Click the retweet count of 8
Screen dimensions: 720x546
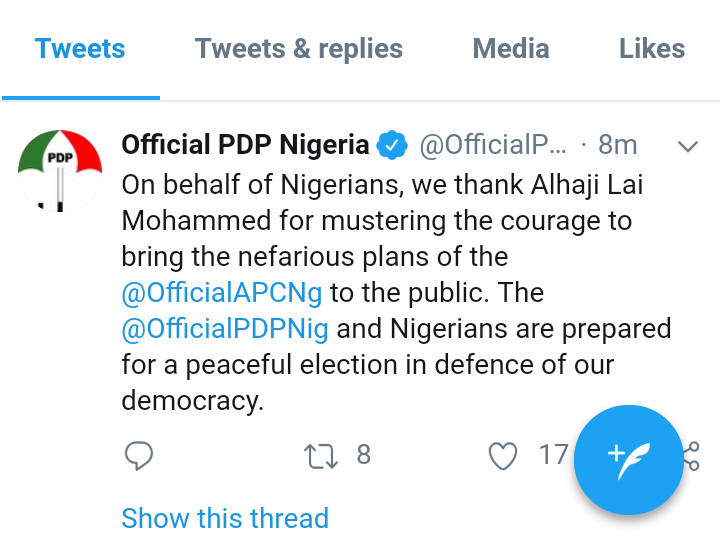pyautogui.click(x=363, y=456)
